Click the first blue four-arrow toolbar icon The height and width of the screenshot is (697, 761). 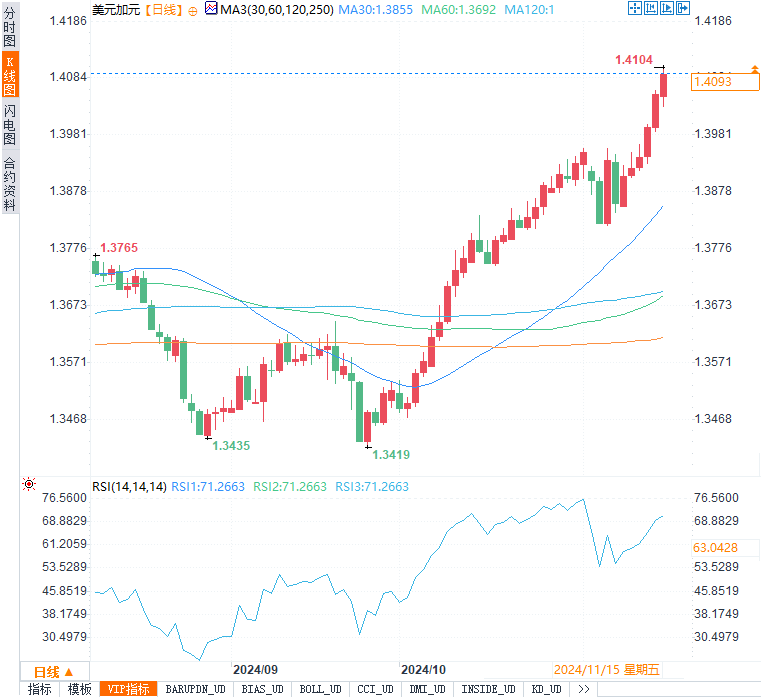(634, 9)
